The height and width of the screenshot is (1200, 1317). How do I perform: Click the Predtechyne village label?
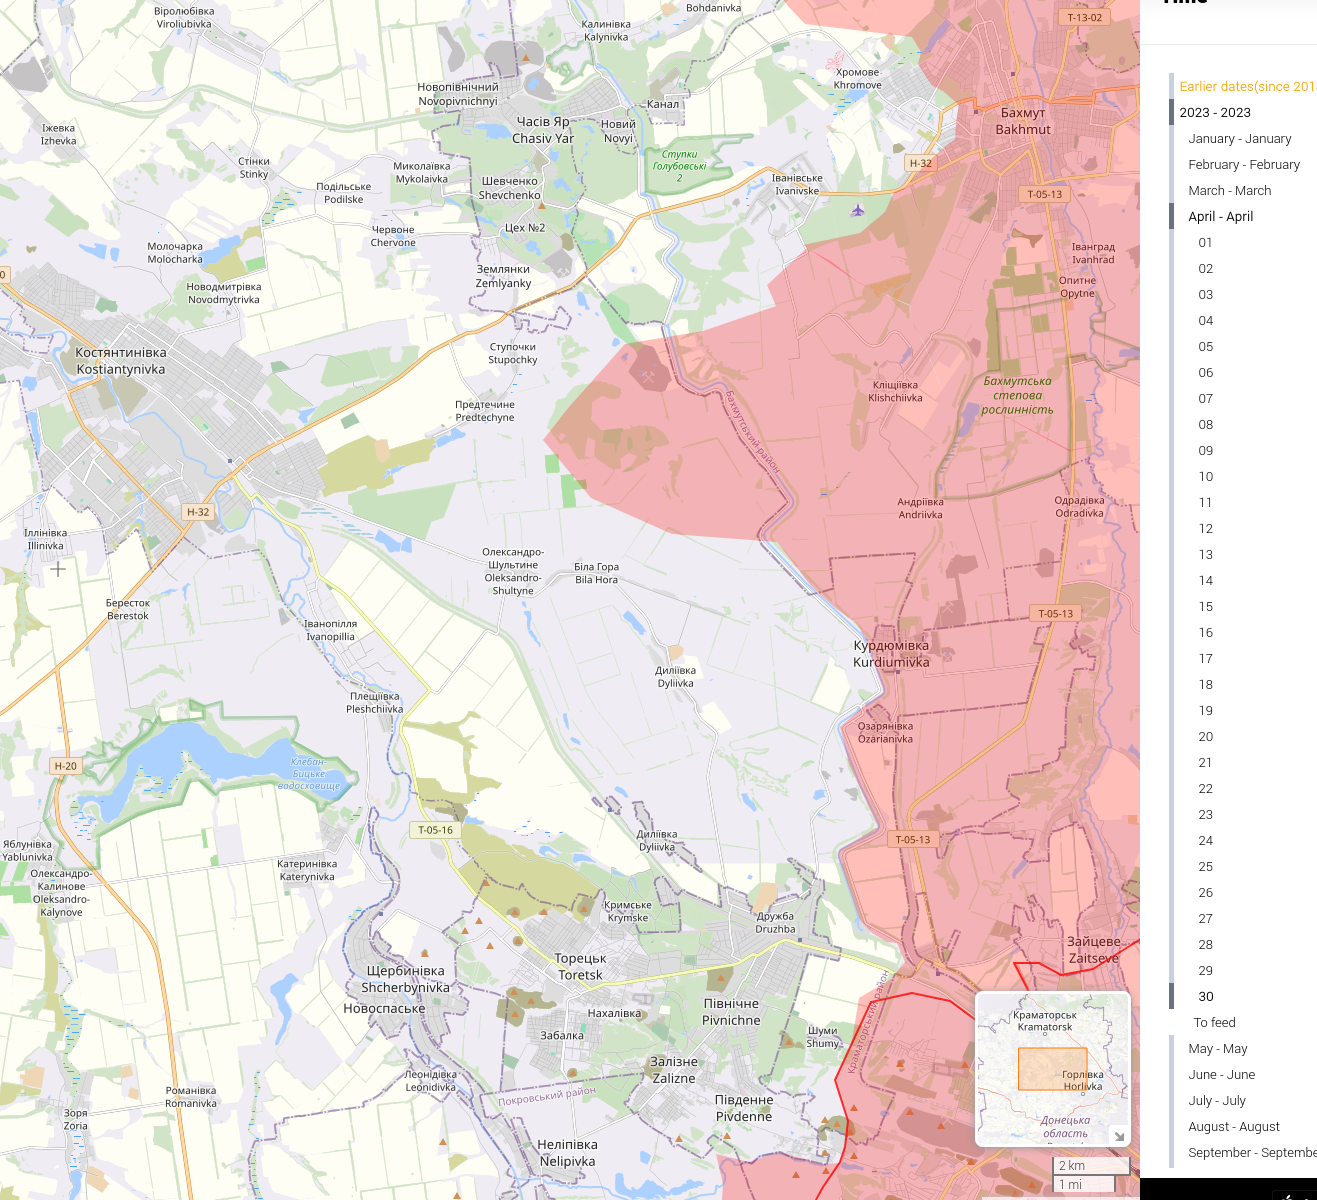click(x=485, y=411)
